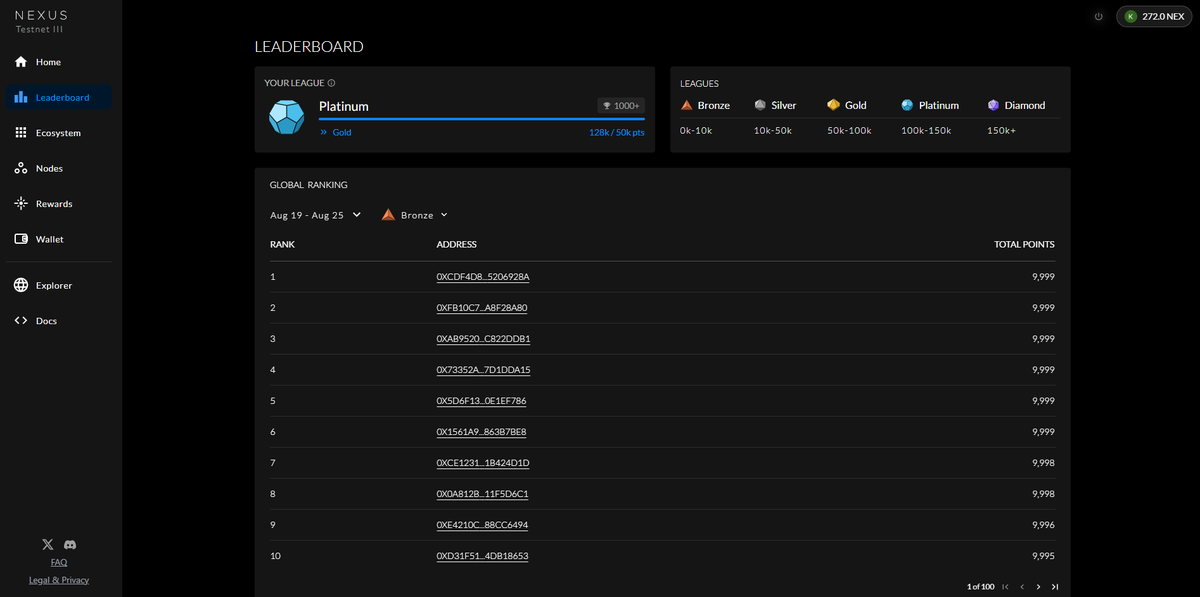
Task: Click the 128k / 50k pts text
Action: 617,132
